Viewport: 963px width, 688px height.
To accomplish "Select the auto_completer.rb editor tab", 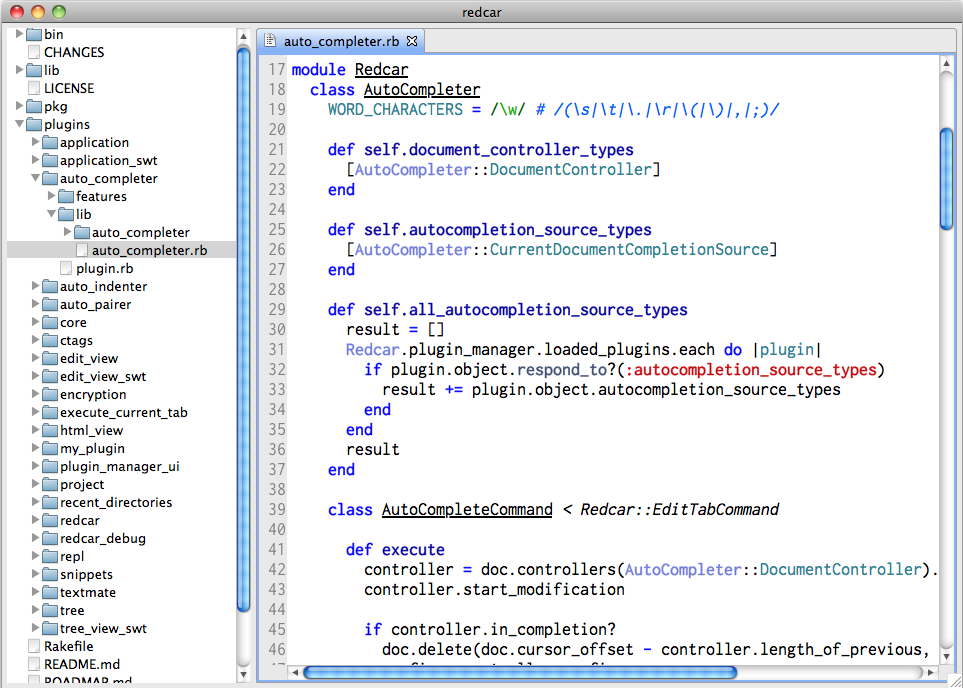I will pyautogui.click(x=341, y=41).
